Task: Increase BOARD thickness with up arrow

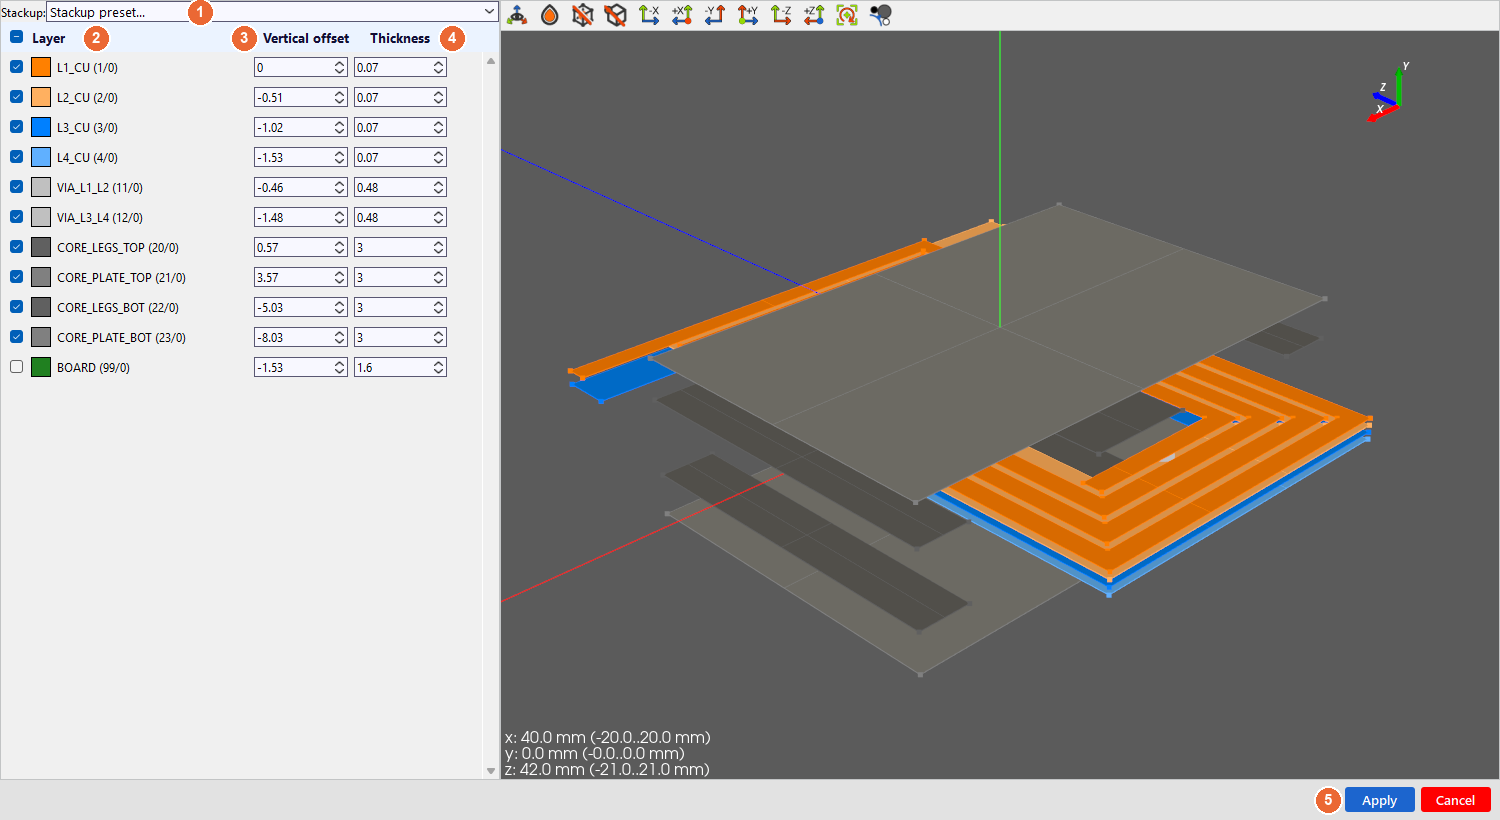Action: (439, 363)
